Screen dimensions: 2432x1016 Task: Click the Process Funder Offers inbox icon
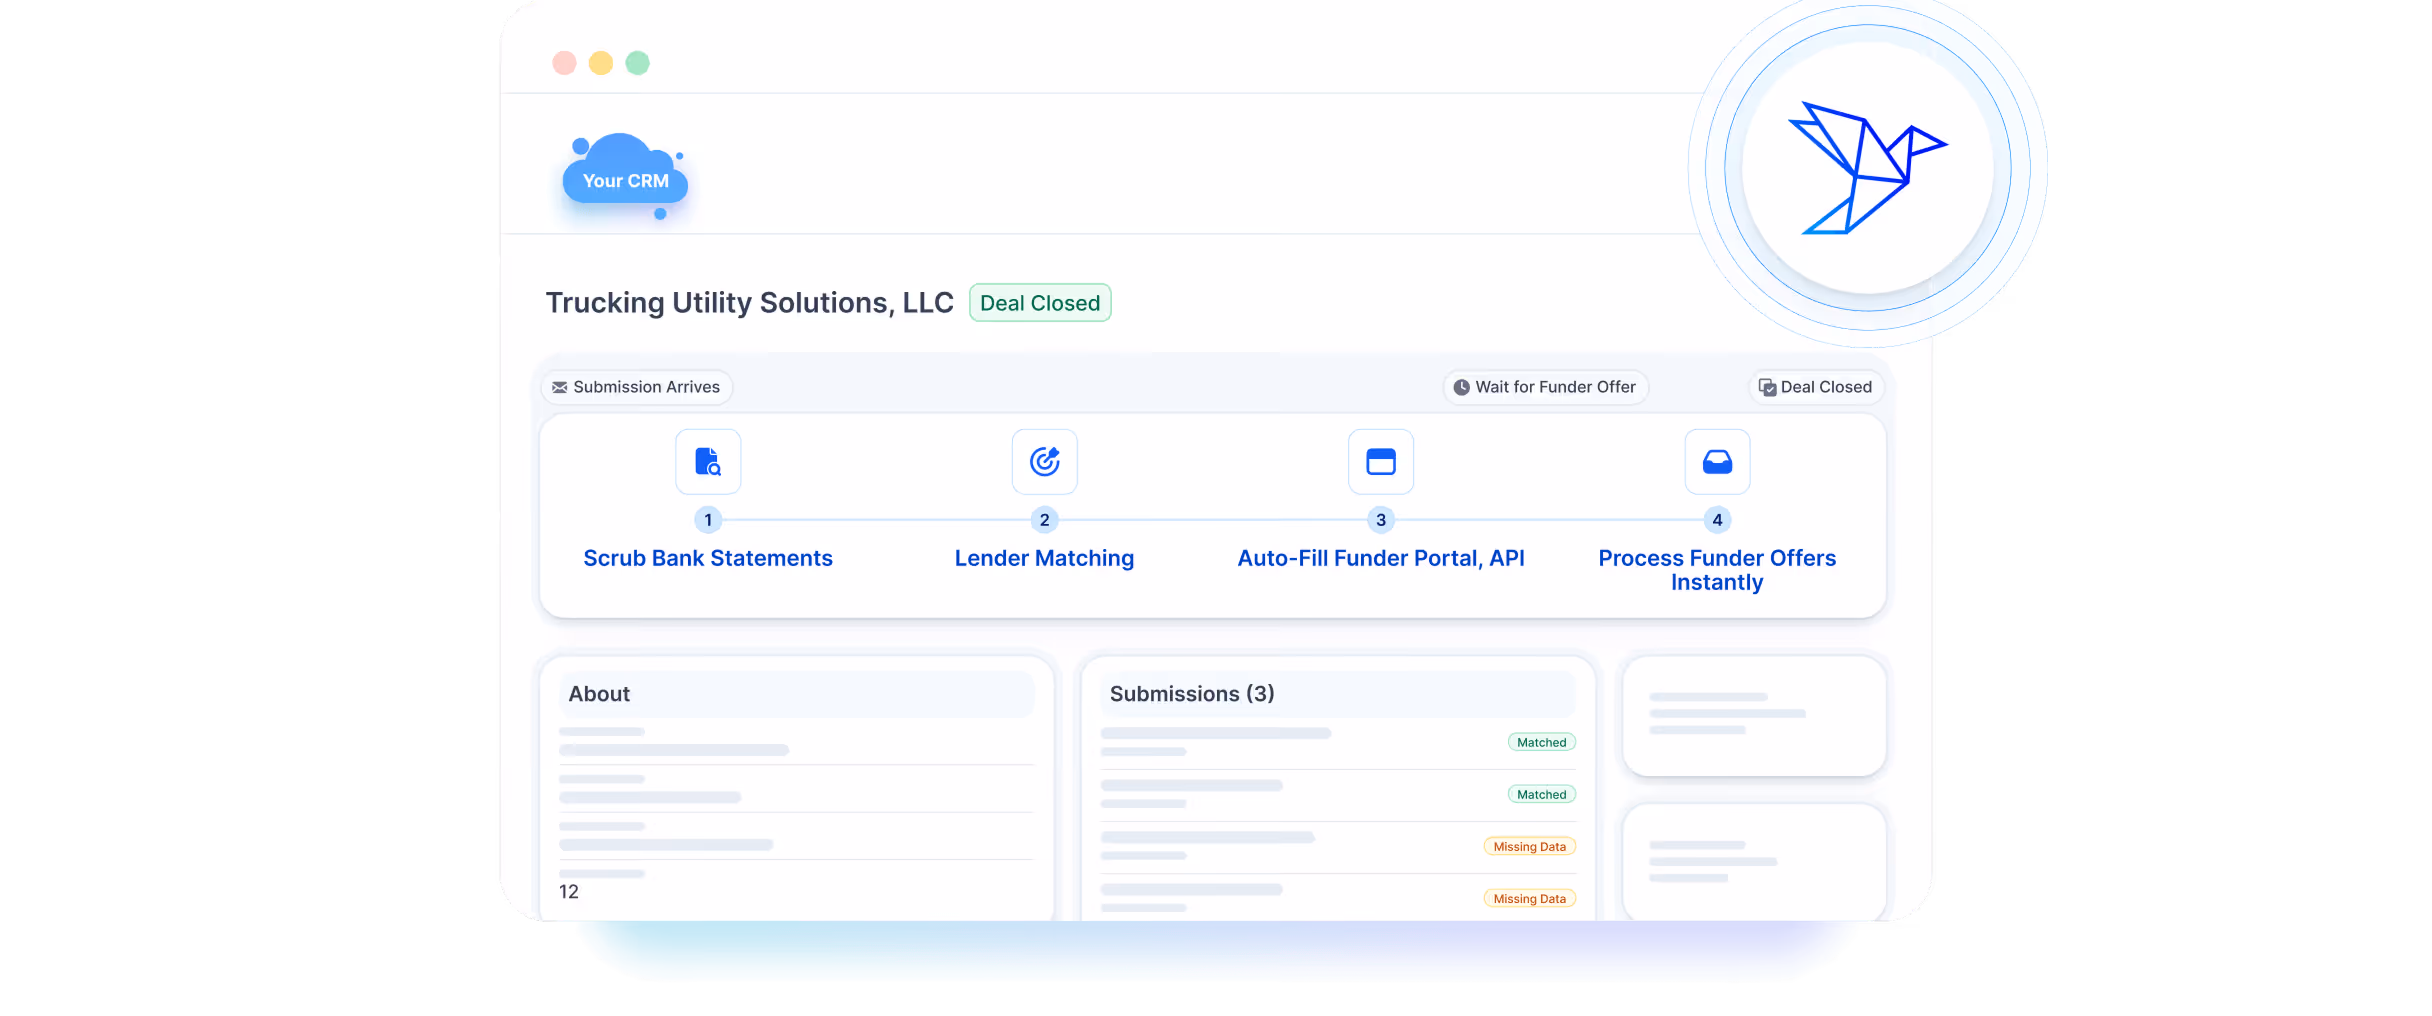point(1717,461)
